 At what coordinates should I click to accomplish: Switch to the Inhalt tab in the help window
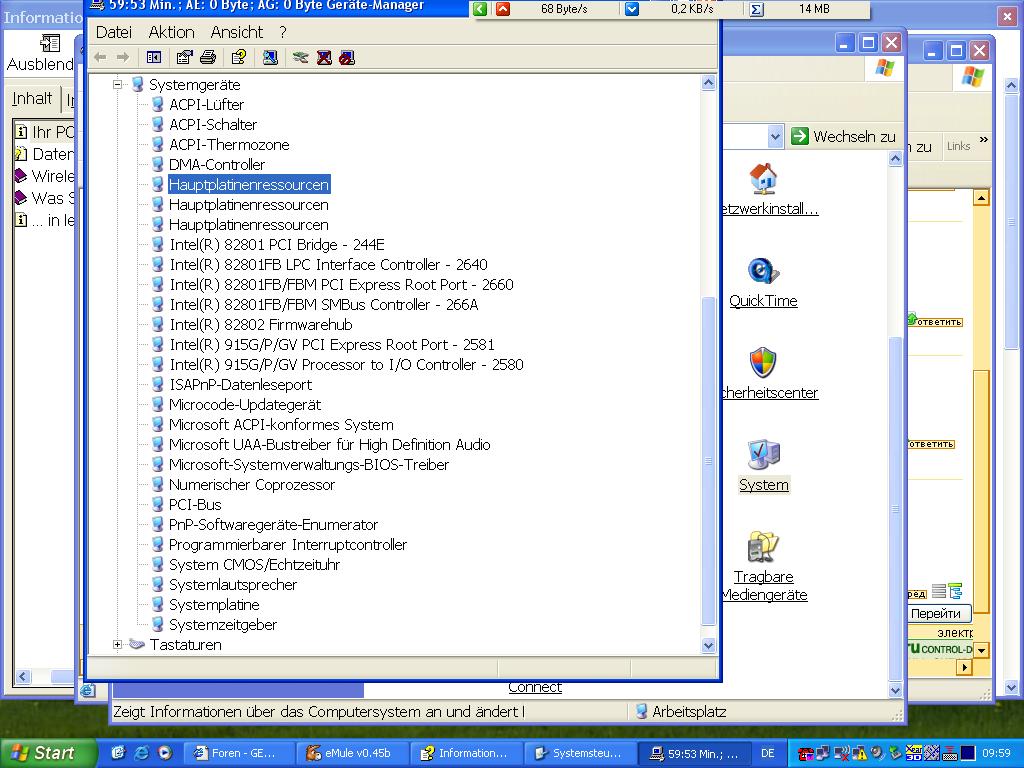tap(32, 99)
